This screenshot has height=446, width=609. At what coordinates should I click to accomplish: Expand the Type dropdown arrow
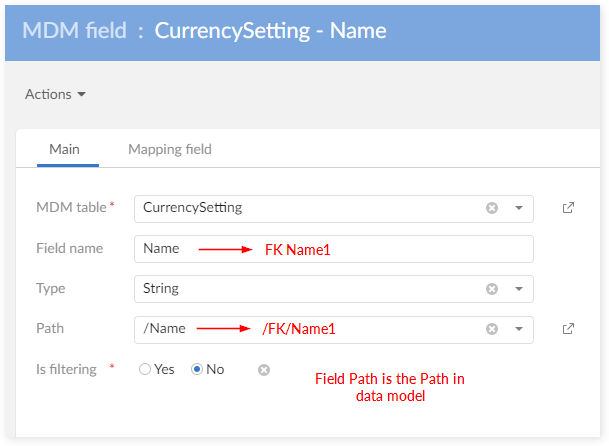point(519,289)
